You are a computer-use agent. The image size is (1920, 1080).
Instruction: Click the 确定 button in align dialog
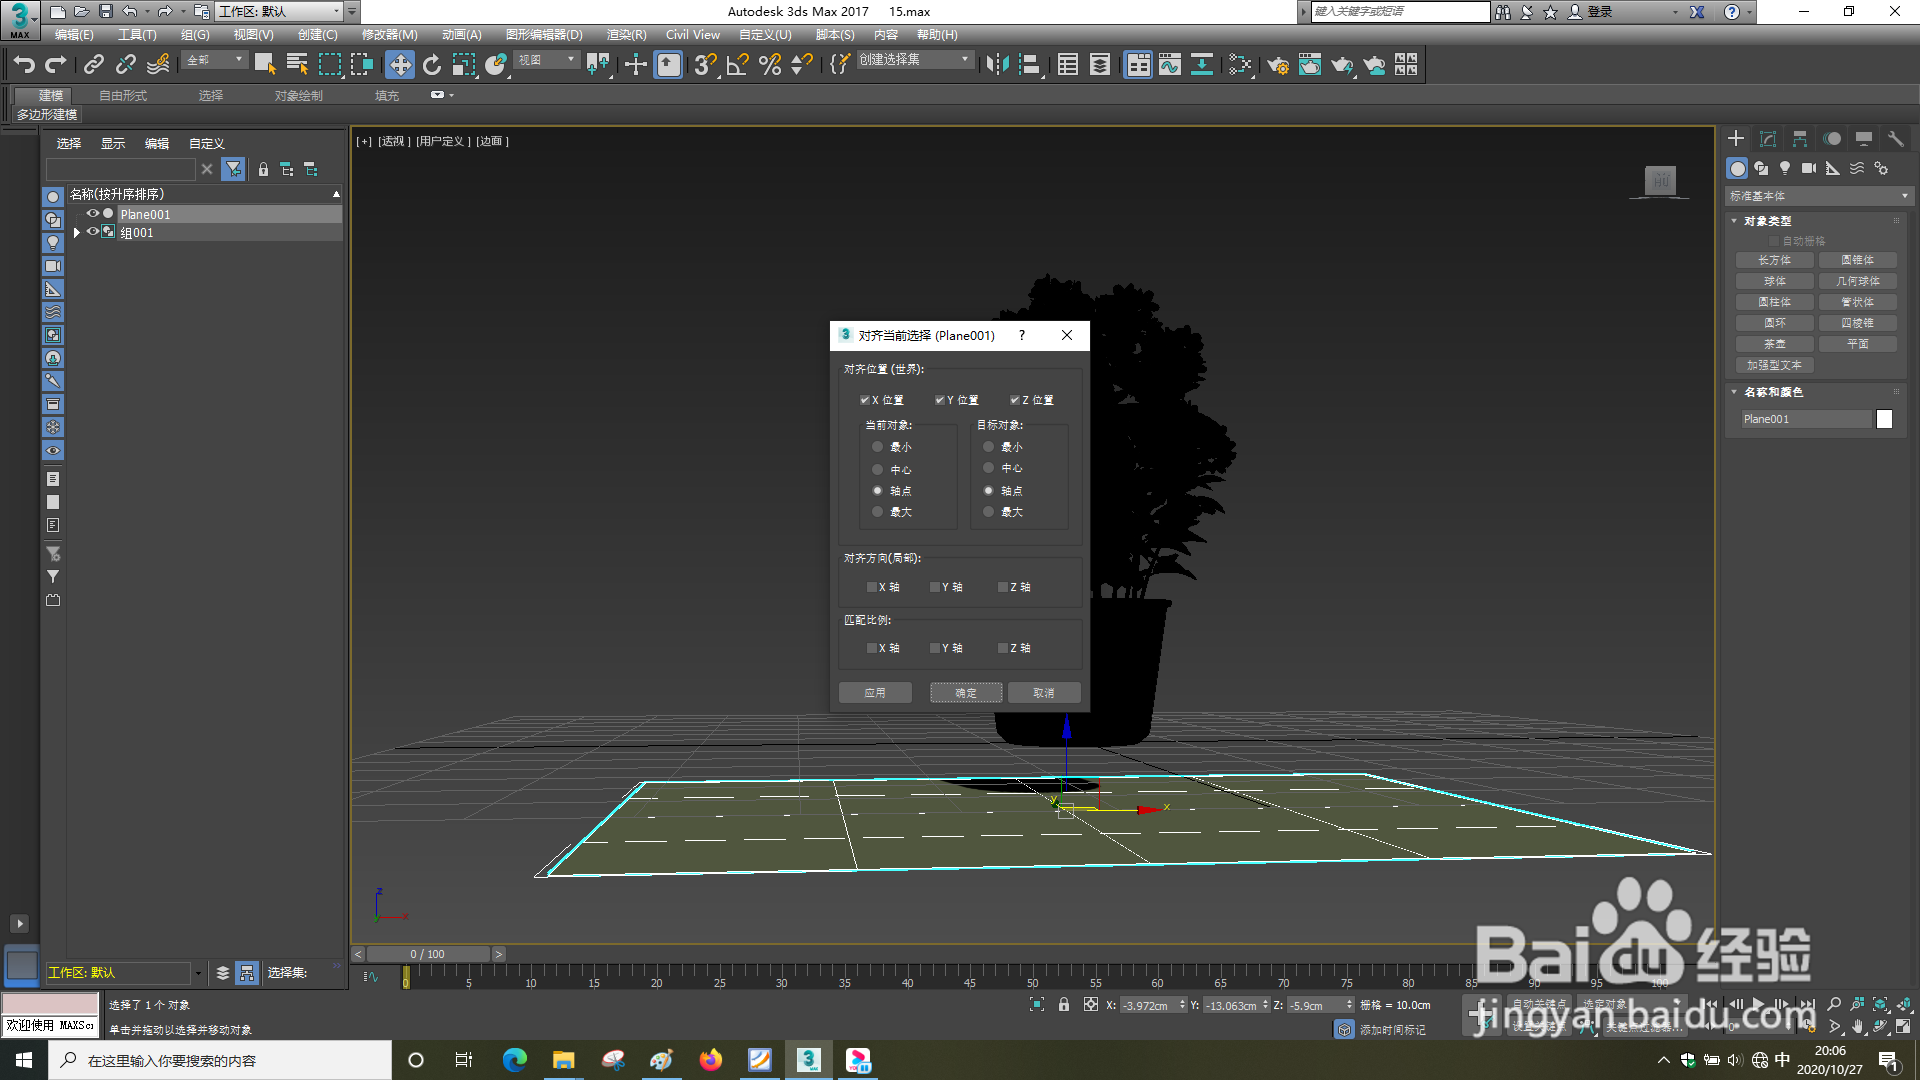(x=966, y=693)
